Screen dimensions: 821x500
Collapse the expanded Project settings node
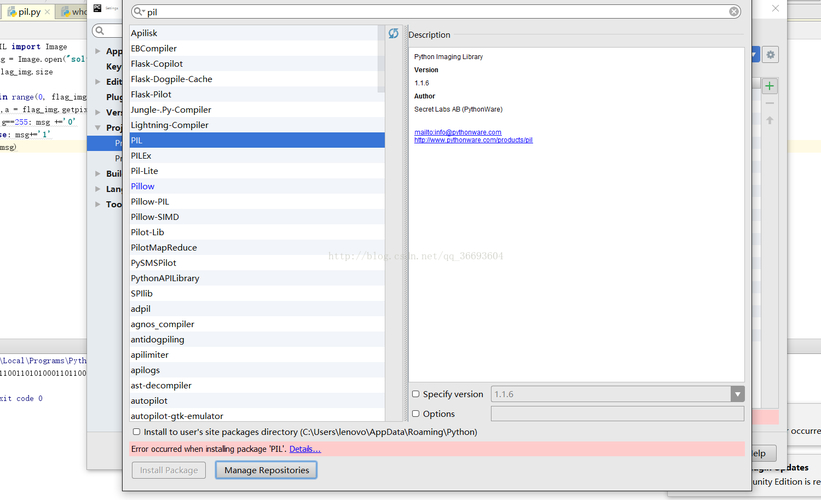(x=98, y=128)
